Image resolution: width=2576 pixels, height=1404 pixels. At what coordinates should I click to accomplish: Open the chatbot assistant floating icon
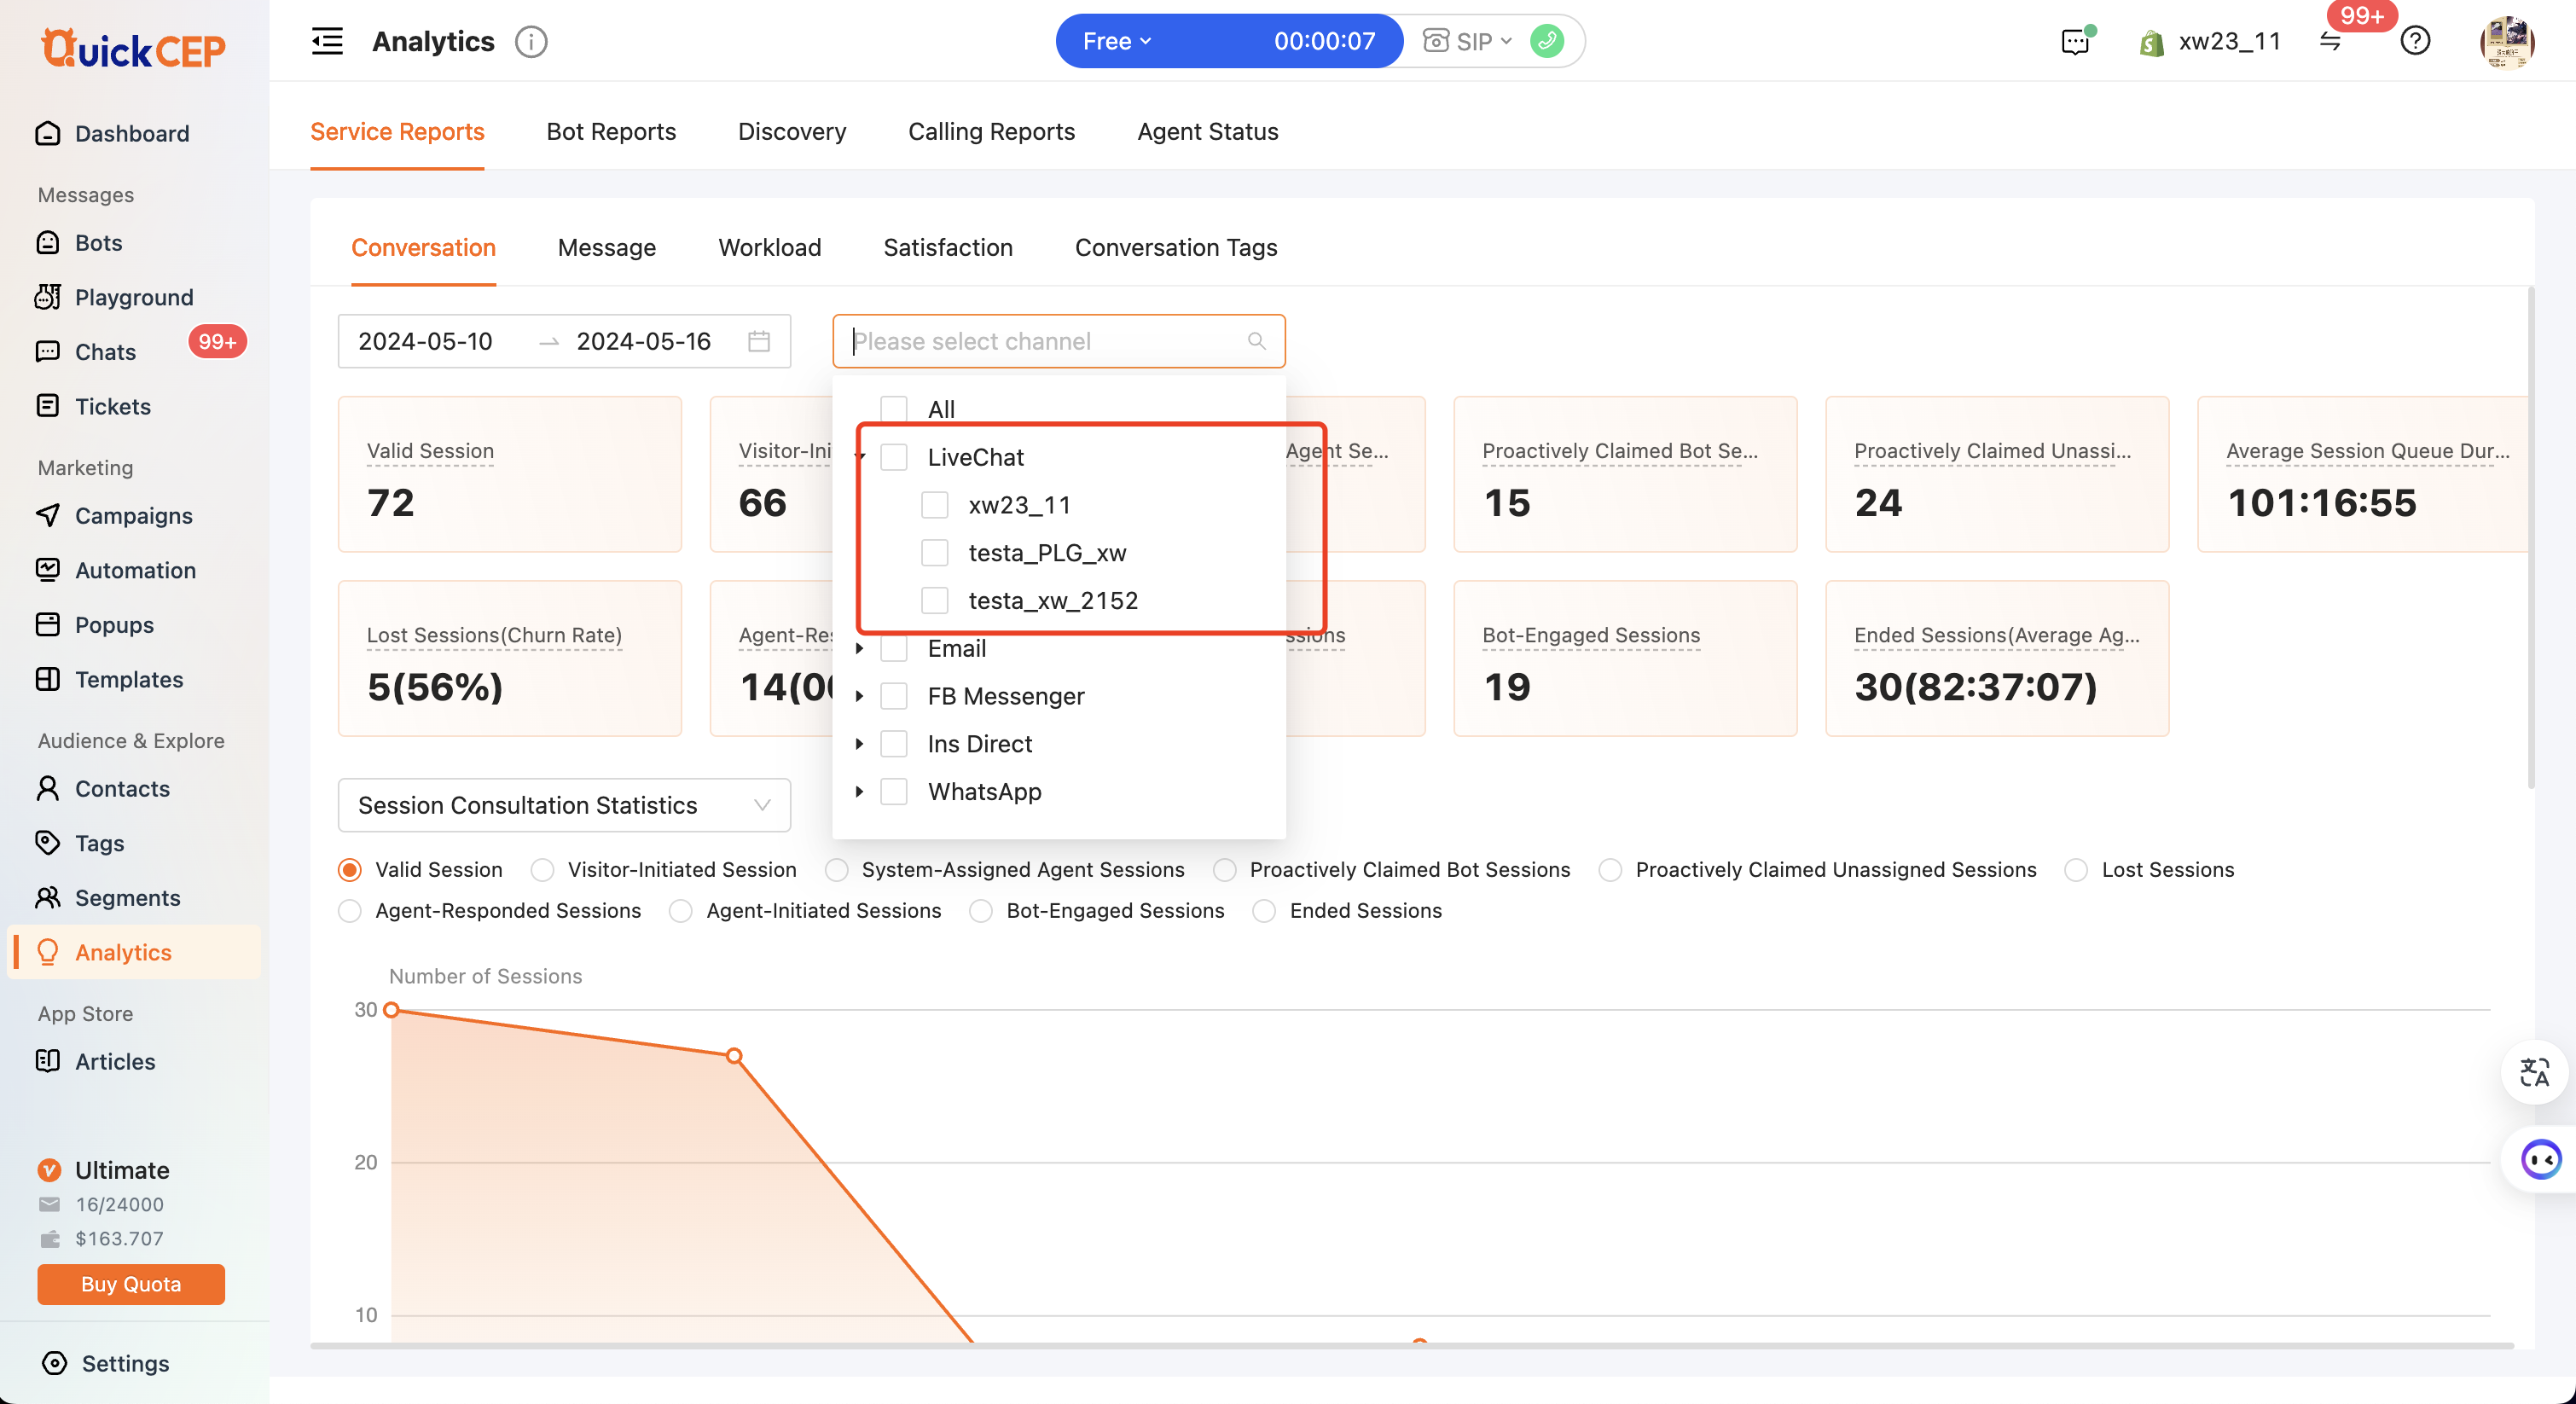coord(2540,1159)
